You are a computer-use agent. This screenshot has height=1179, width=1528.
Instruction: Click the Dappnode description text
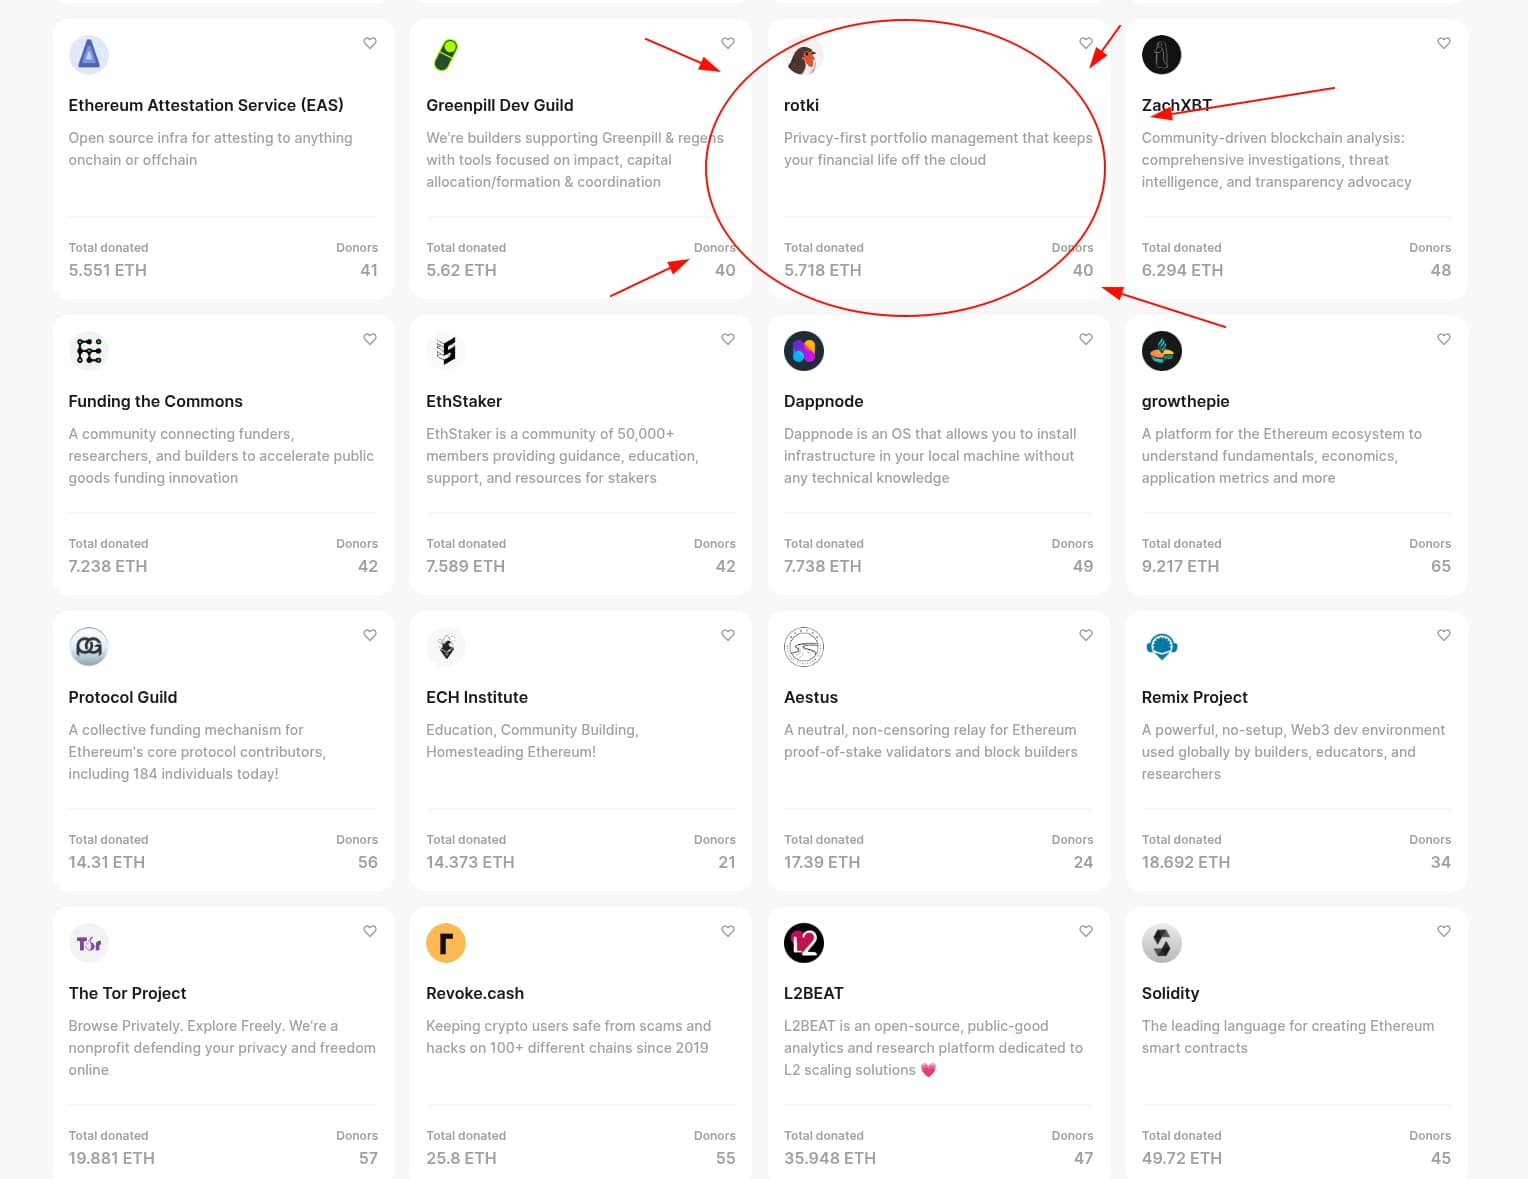click(930, 456)
